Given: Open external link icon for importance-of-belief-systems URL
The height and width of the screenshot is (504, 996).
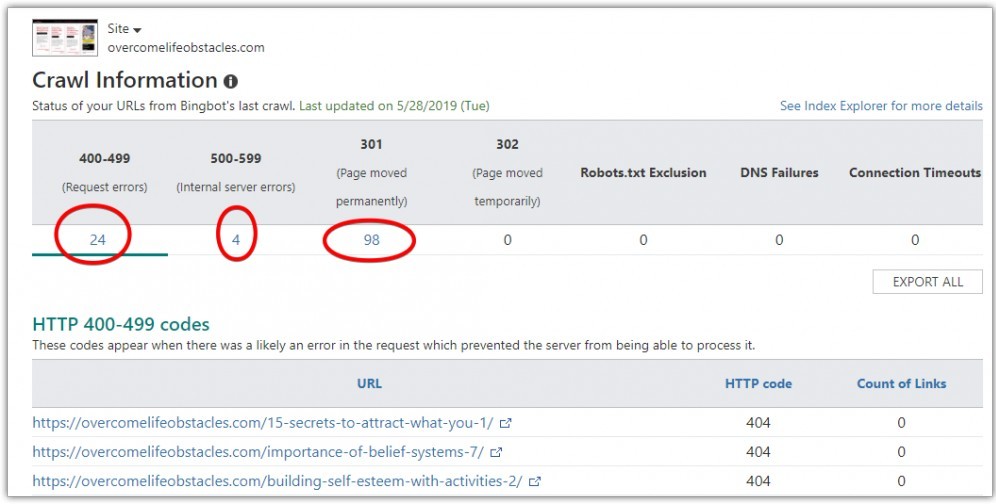Looking at the screenshot, I should click(496, 453).
